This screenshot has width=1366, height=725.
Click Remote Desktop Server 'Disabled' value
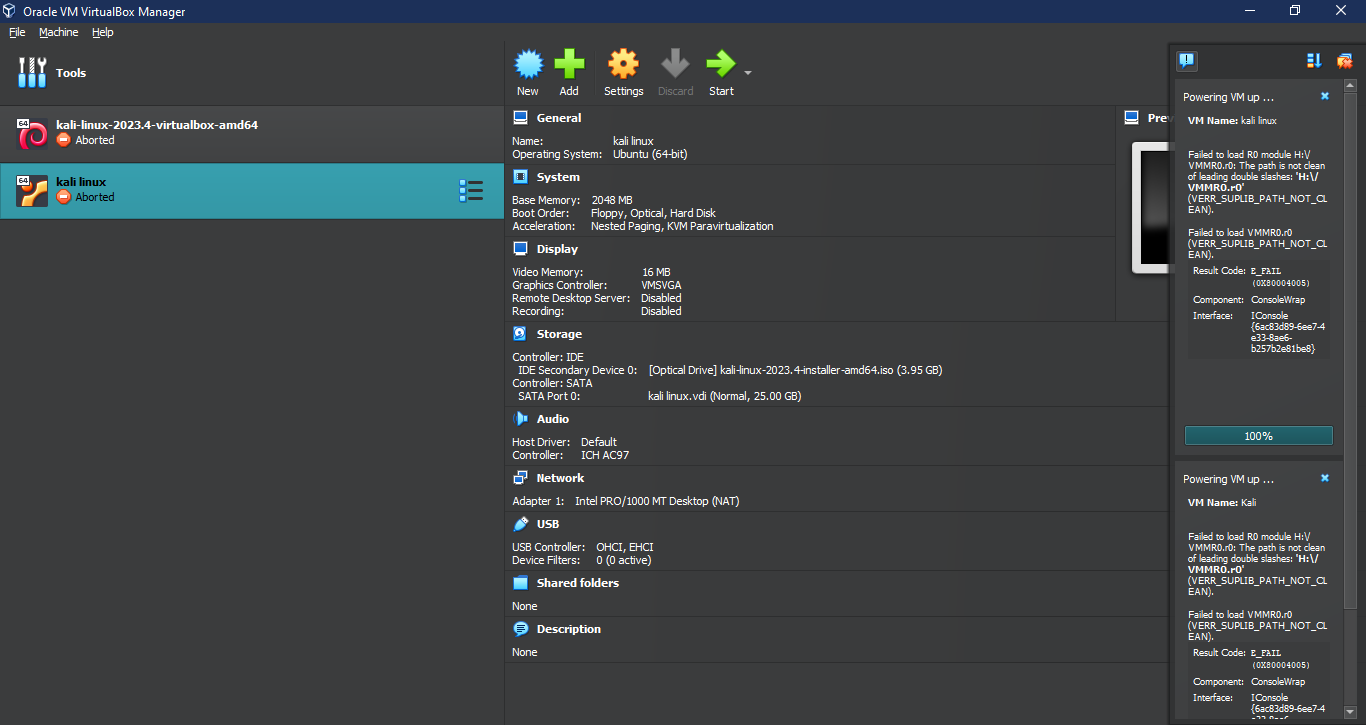click(661, 298)
